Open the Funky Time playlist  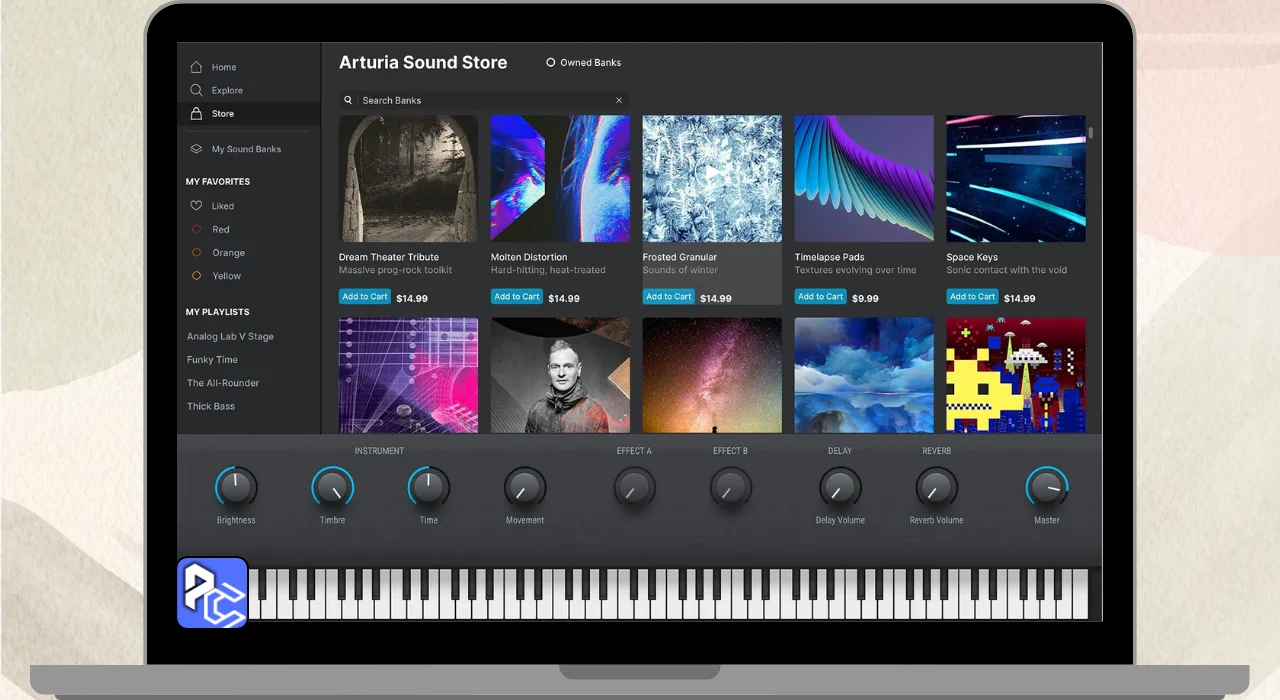click(212, 360)
